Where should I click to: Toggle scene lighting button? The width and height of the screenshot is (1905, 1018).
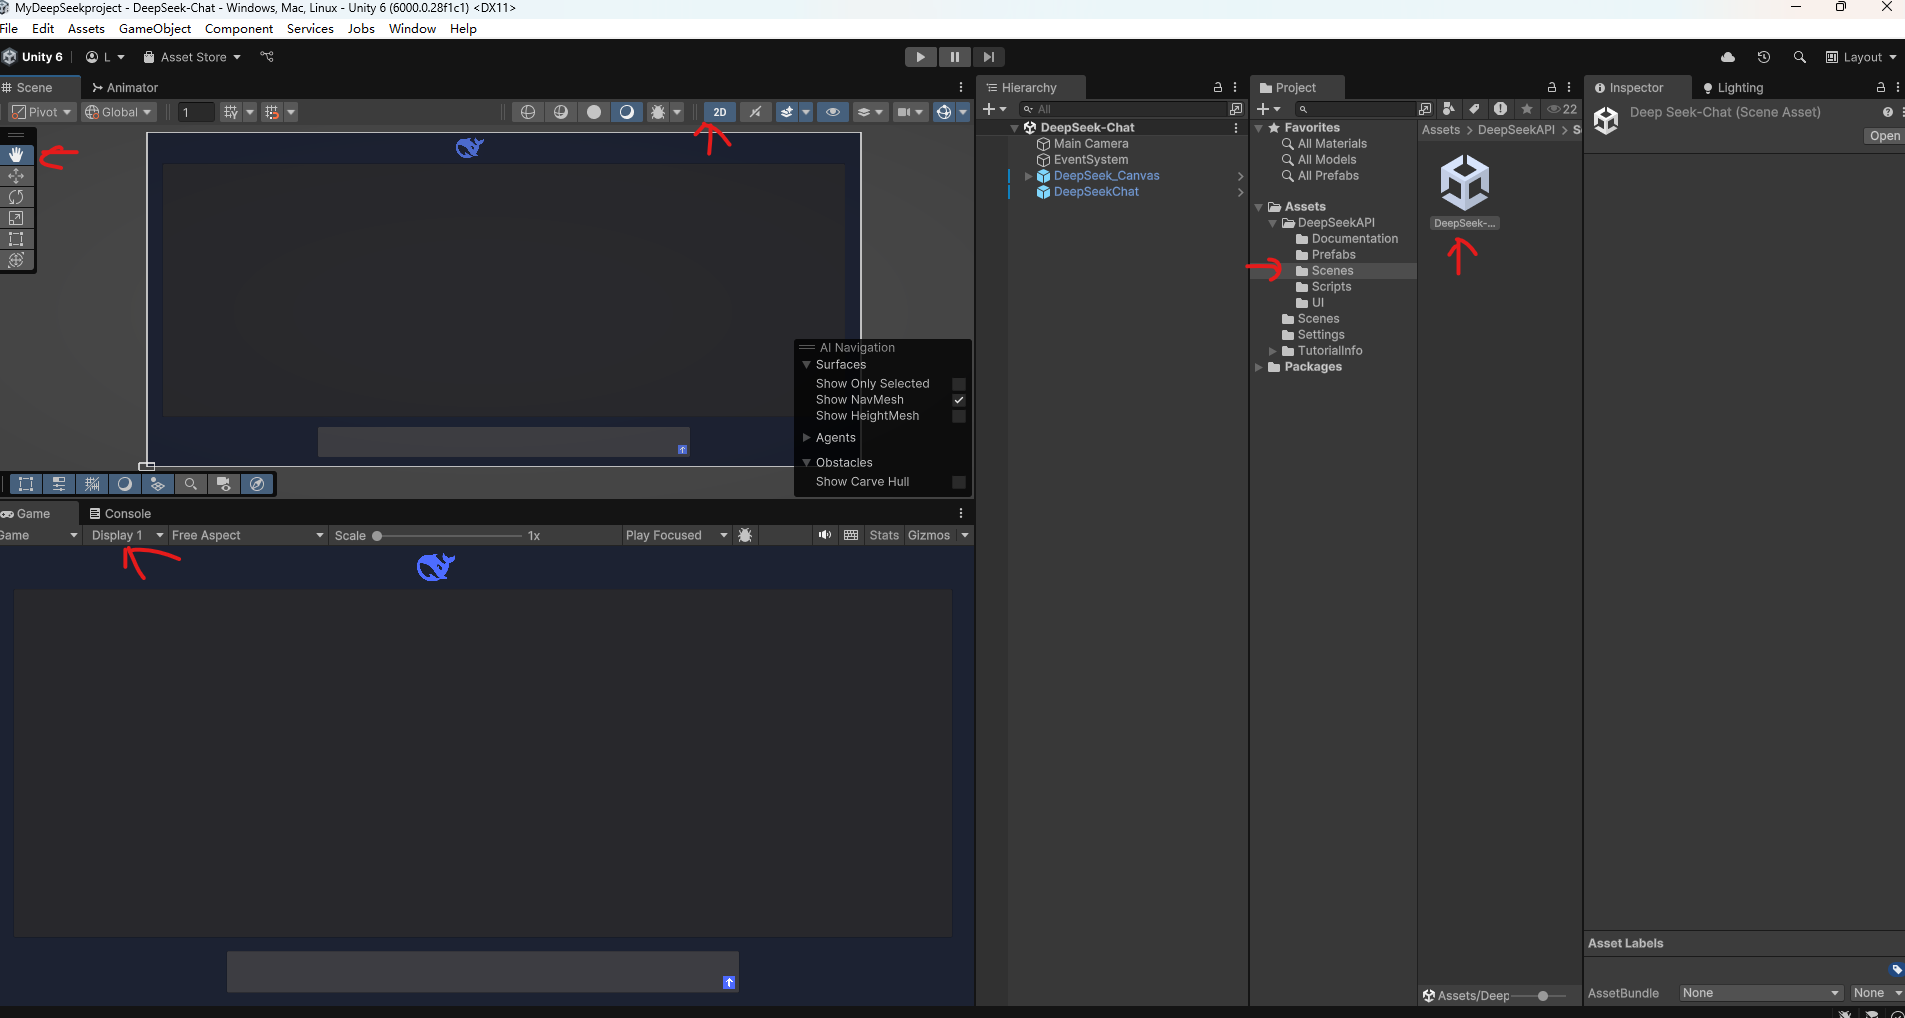[756, 112]
